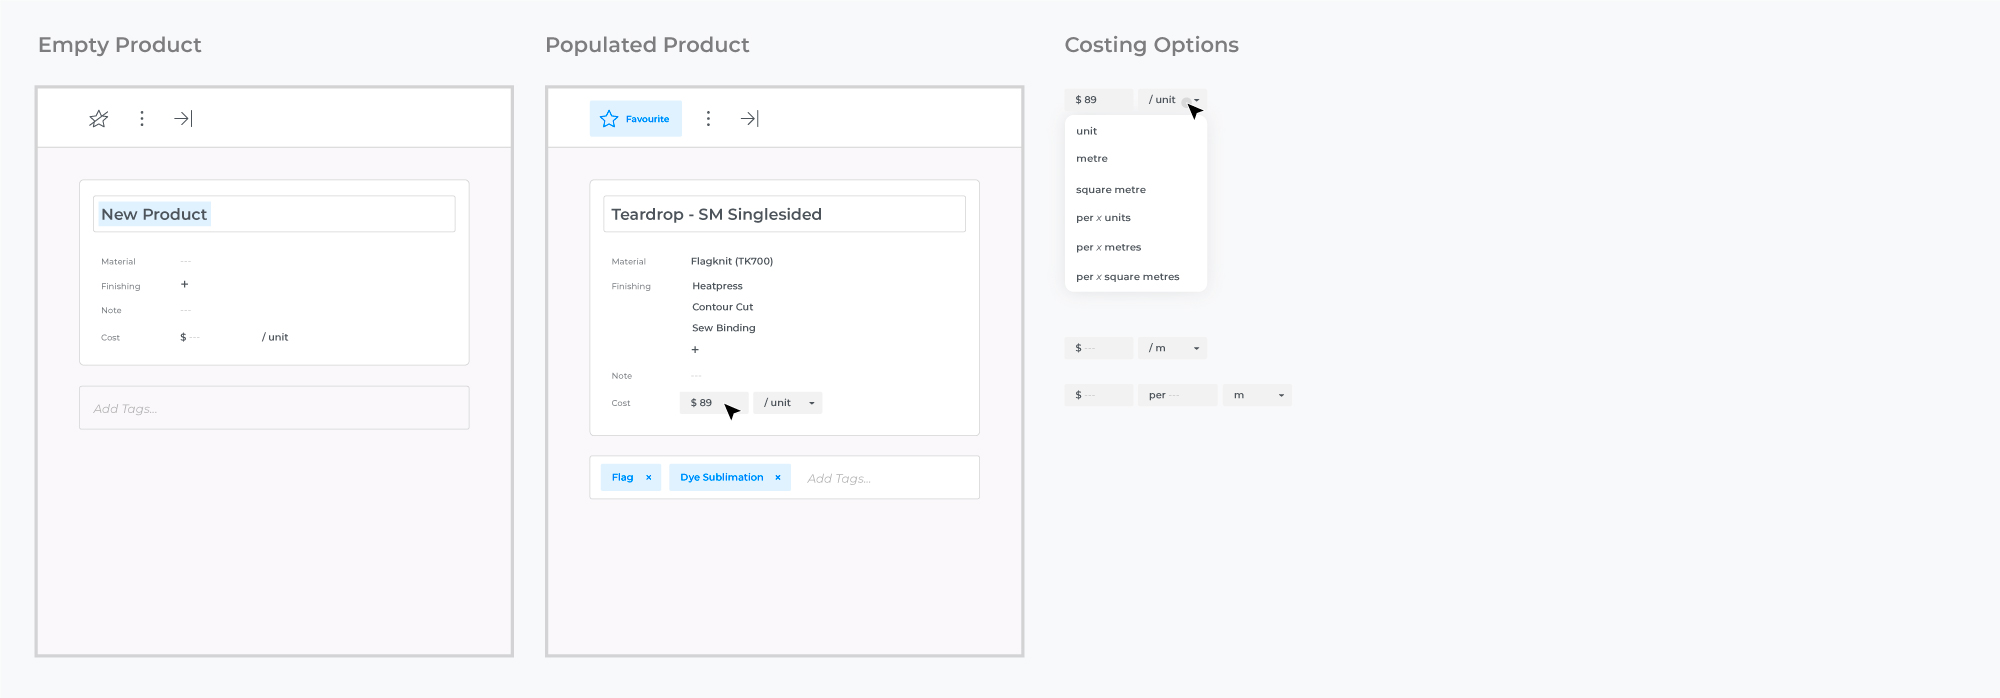The width and height of the screenshot is (2000, 698).
Task: Click the Flagknit (TK700) material value
Action: click(x=732, y=262)
